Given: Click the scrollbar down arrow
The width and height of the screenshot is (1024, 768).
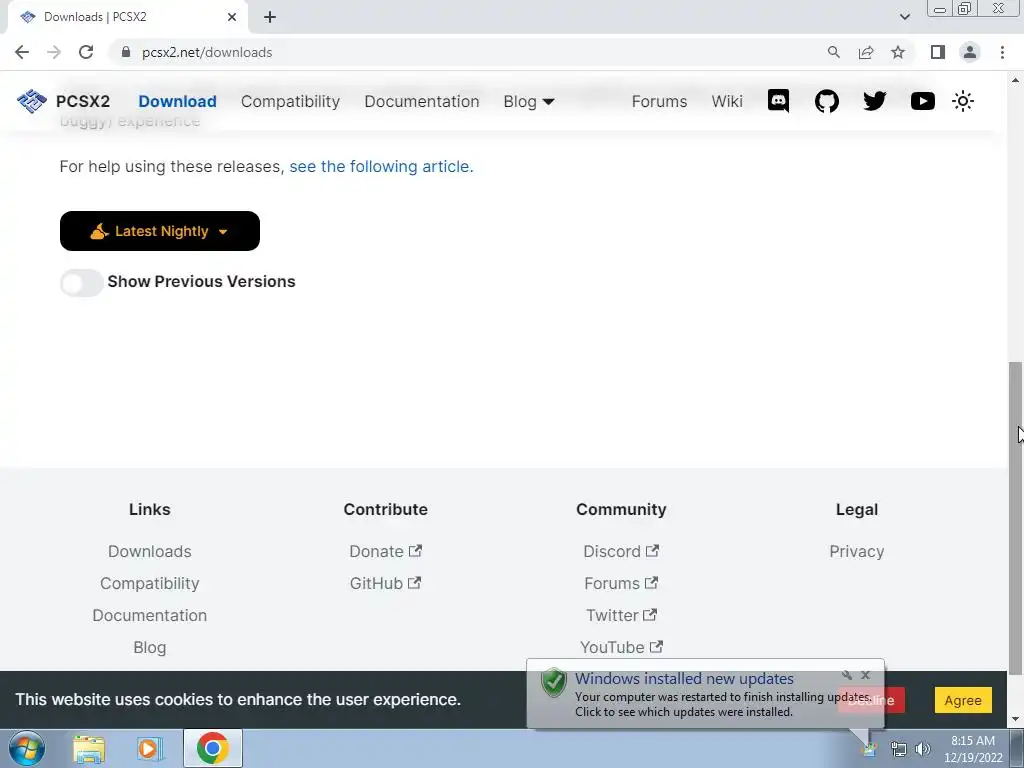Looking at the screenshot, I should (1015, 720).
